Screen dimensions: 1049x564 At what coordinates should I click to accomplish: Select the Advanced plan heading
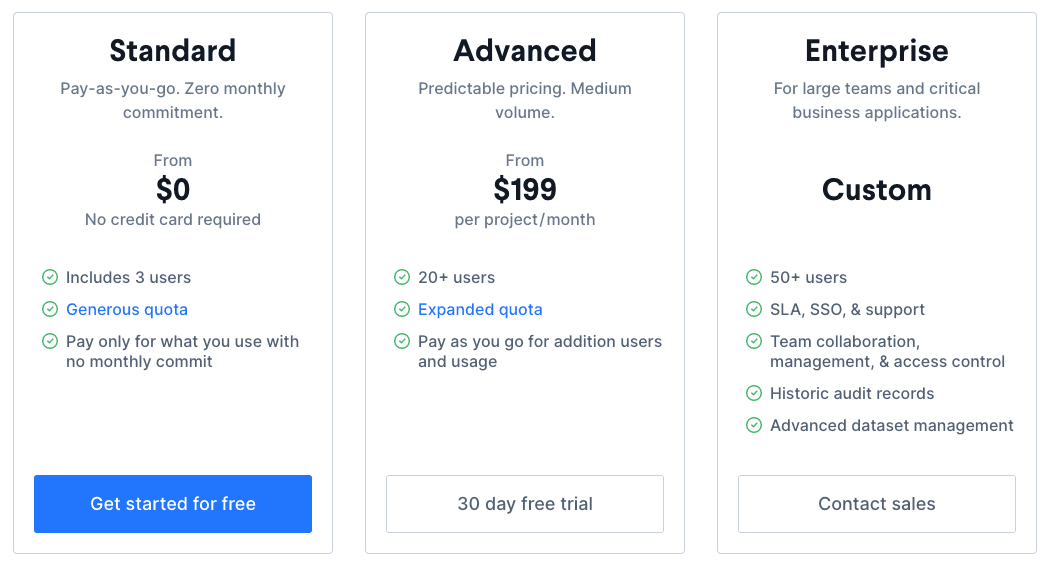[525, 50]
